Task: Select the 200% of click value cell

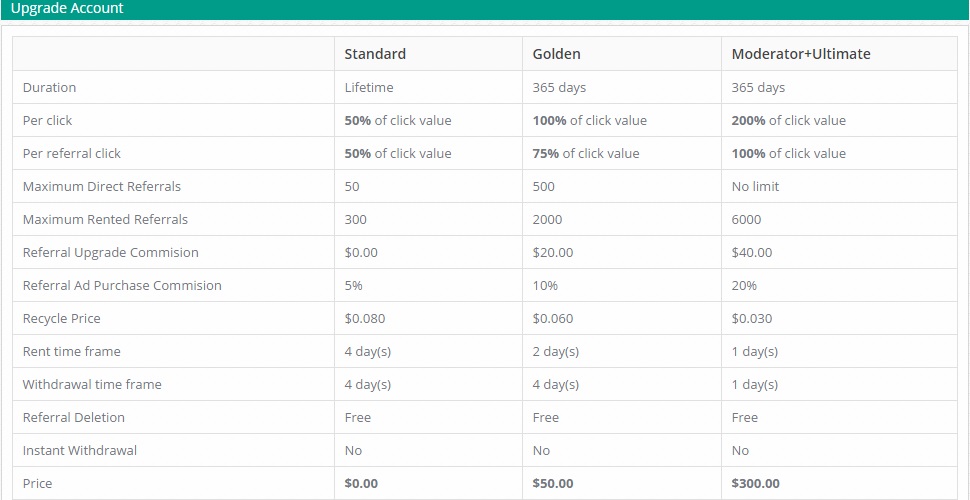Action: 788,120
